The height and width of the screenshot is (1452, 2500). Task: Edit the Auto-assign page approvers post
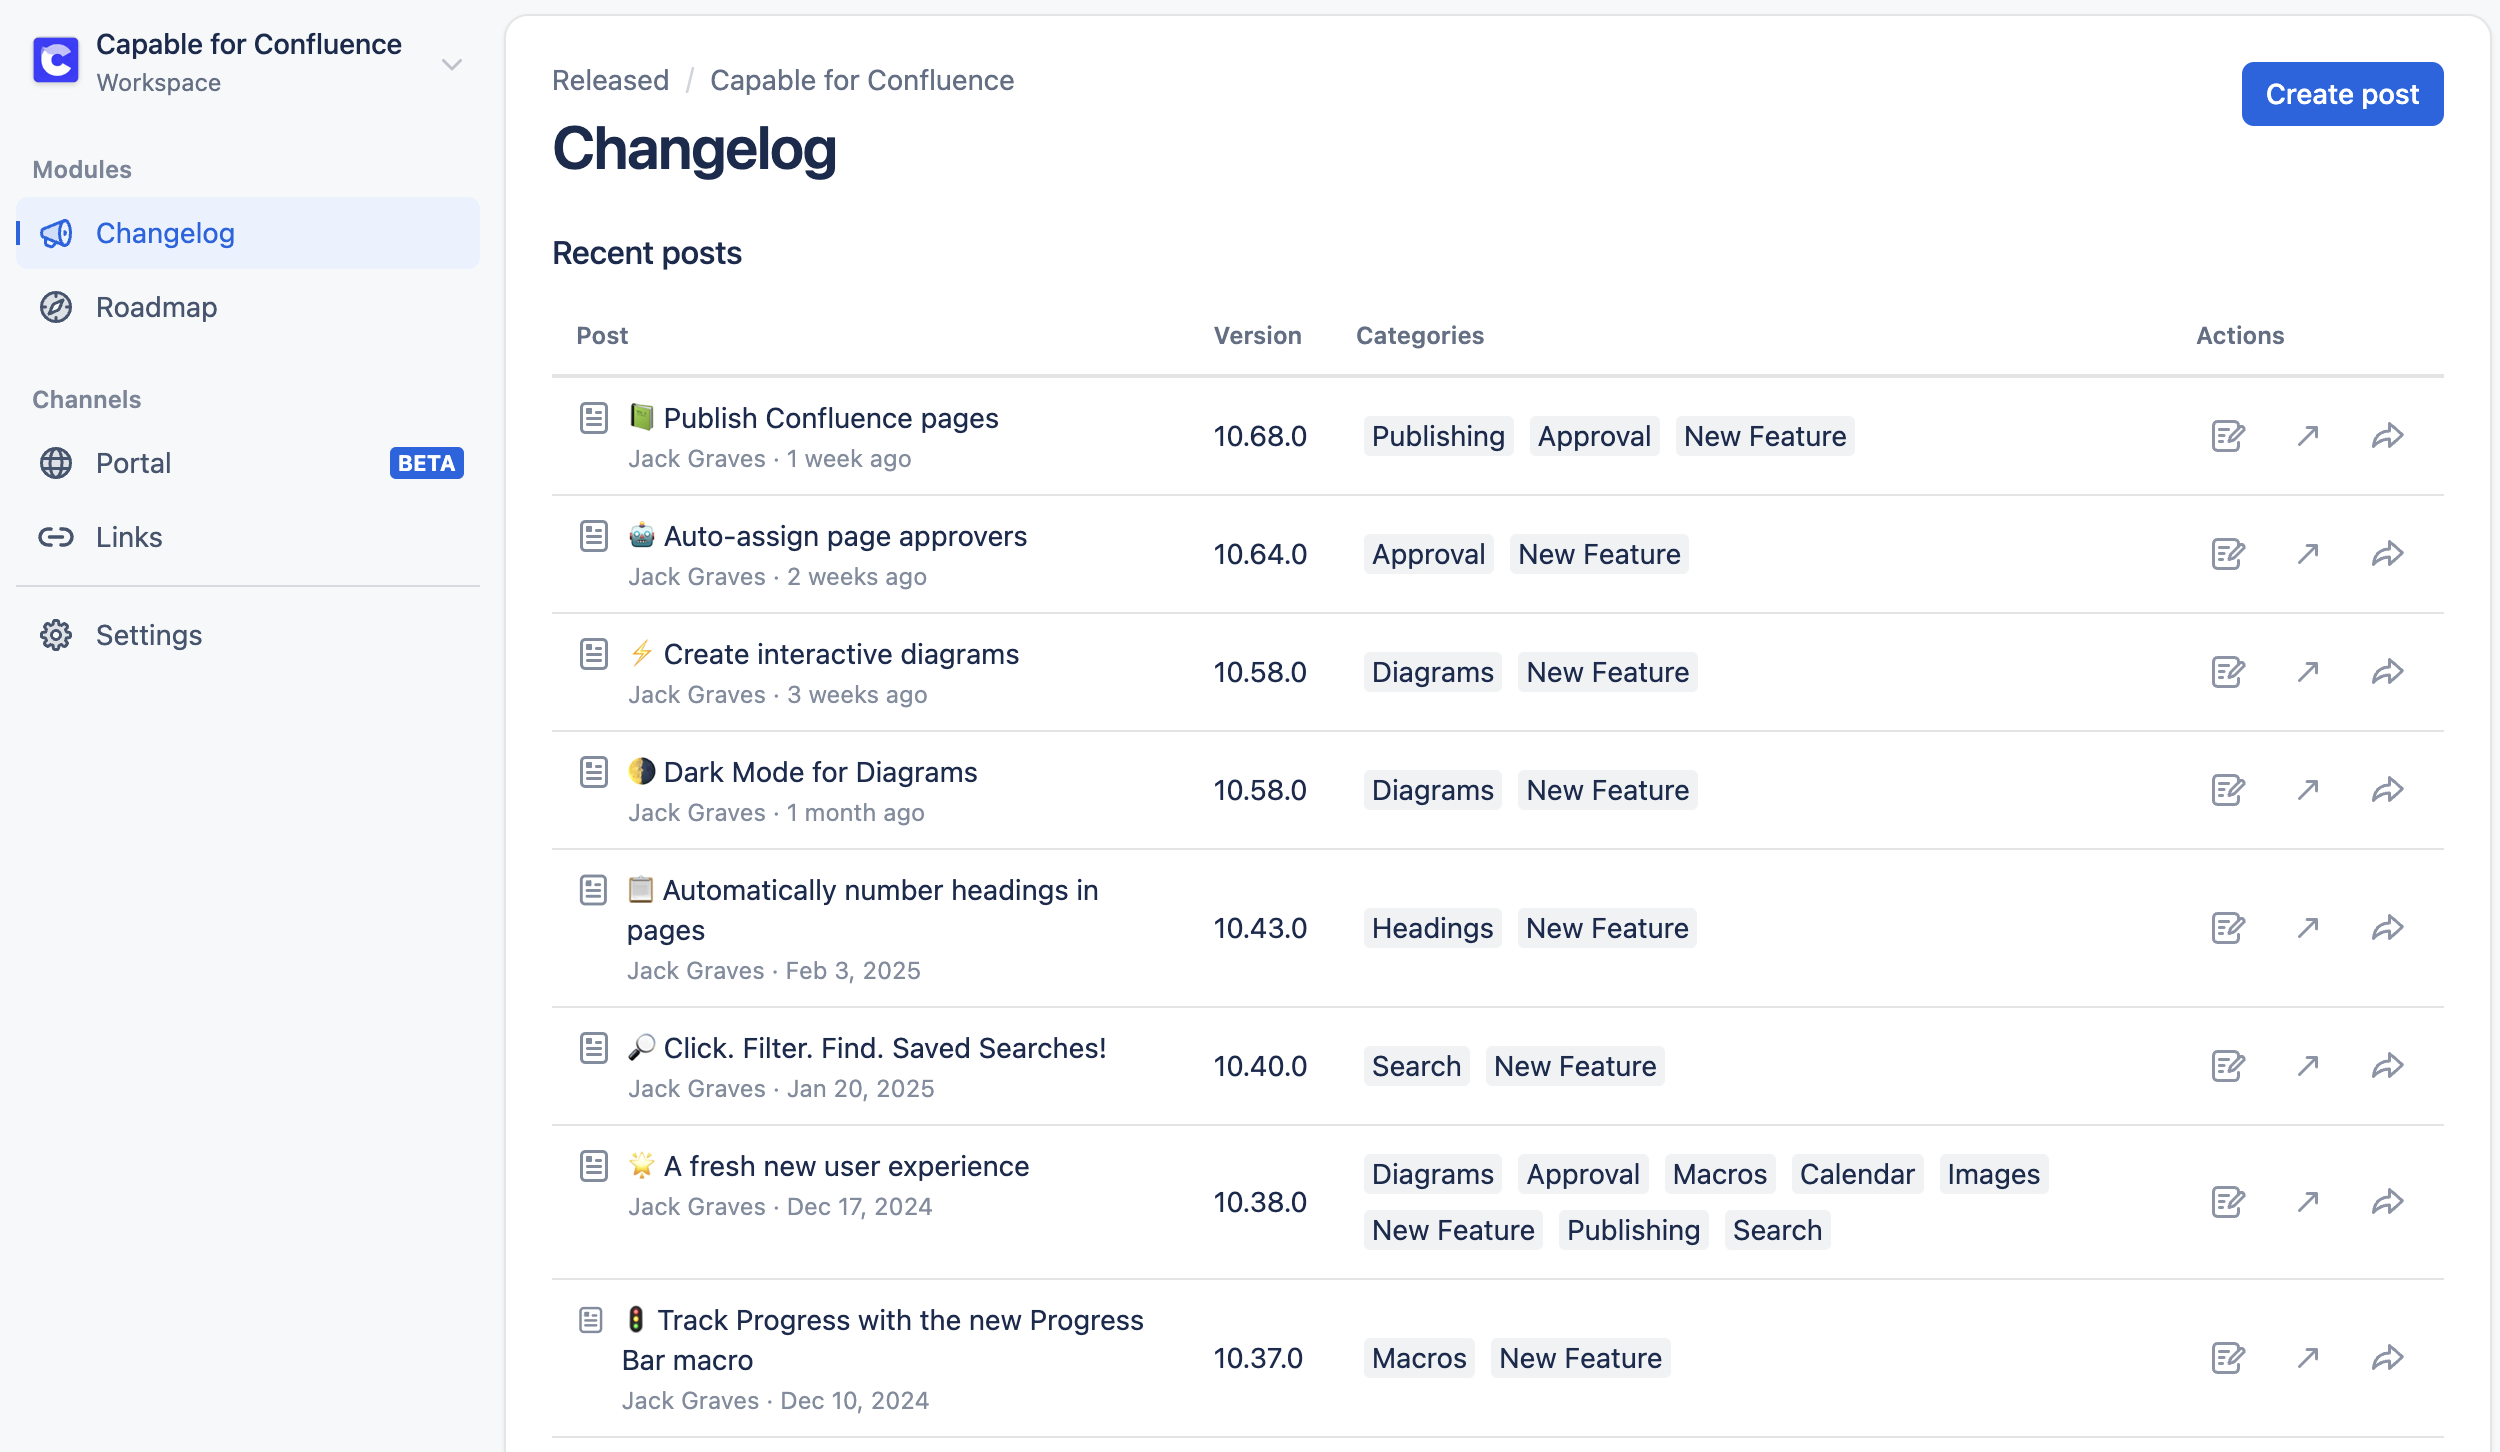pyautogui.click(x=2228, y=554)
